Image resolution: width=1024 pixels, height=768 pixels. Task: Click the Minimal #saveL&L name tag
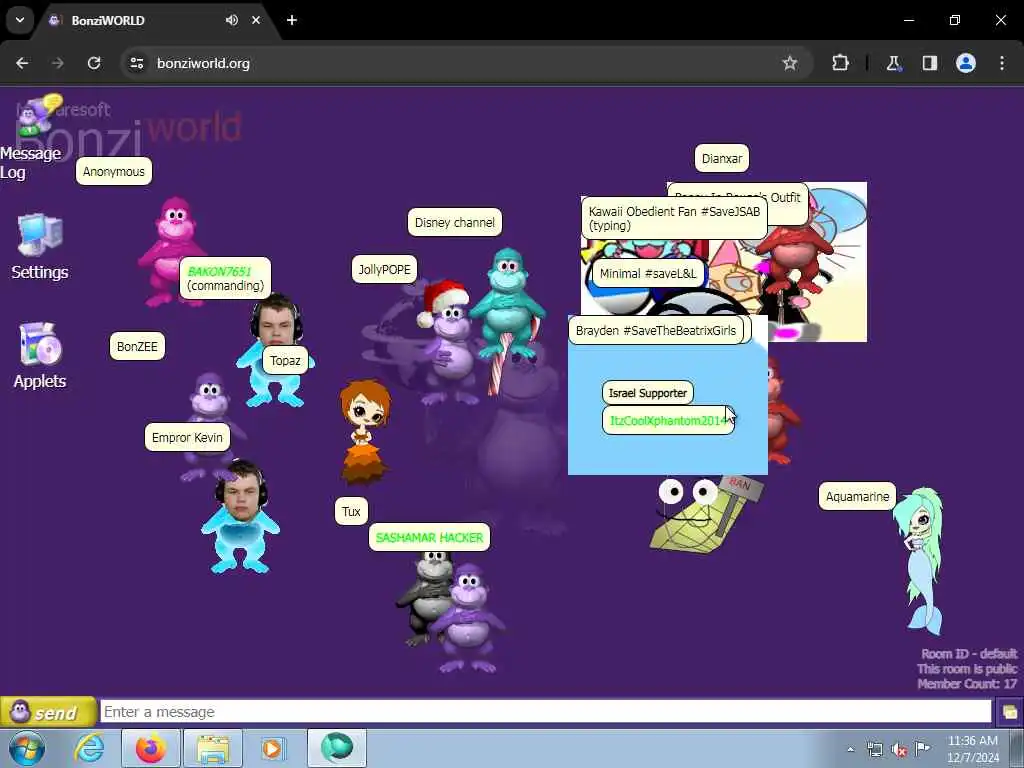648,274
